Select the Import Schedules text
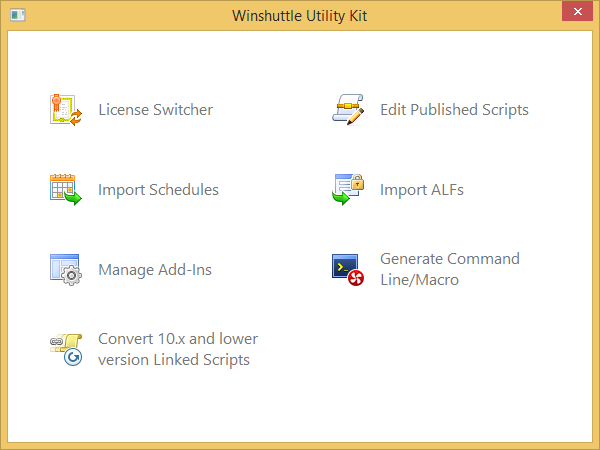 pyautogui.click(x=158, y=190)
